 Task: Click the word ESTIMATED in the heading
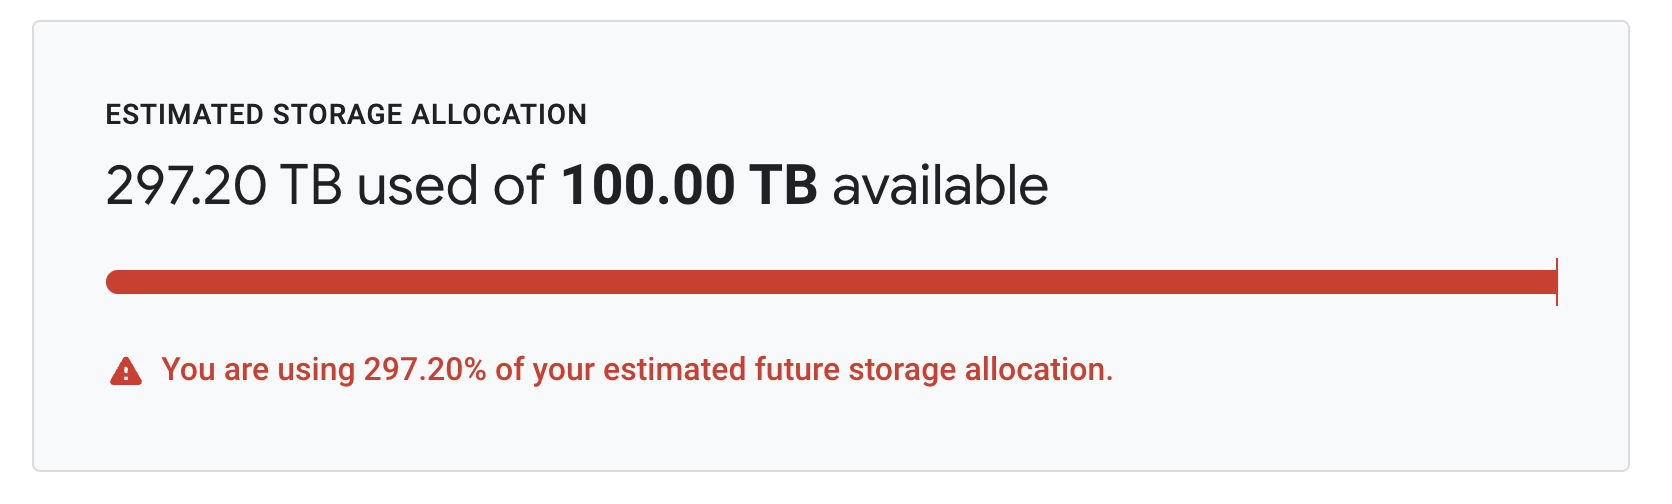point(185,115)
